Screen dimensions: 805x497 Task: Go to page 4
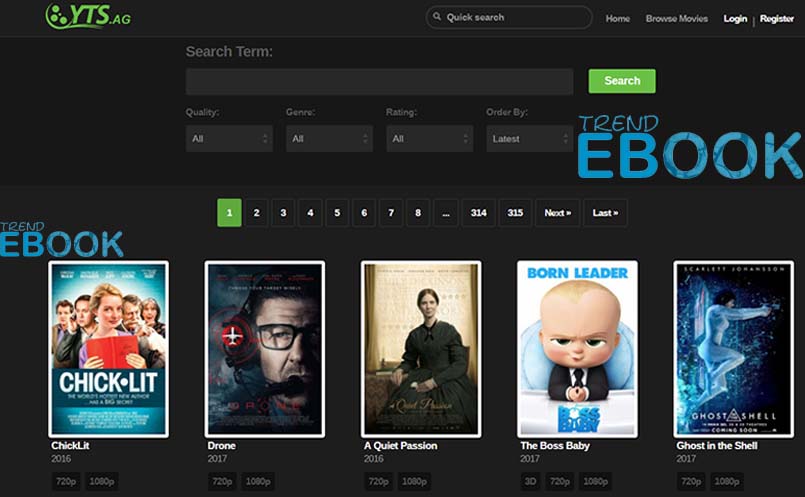[x=310, y=213]
